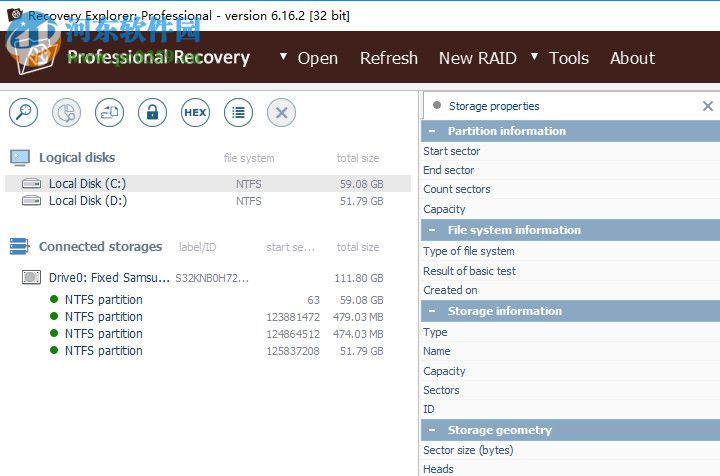This screenshot has width=720, height=476.
Task: Click the Sectors property row
Action: [x=570, y=390]
